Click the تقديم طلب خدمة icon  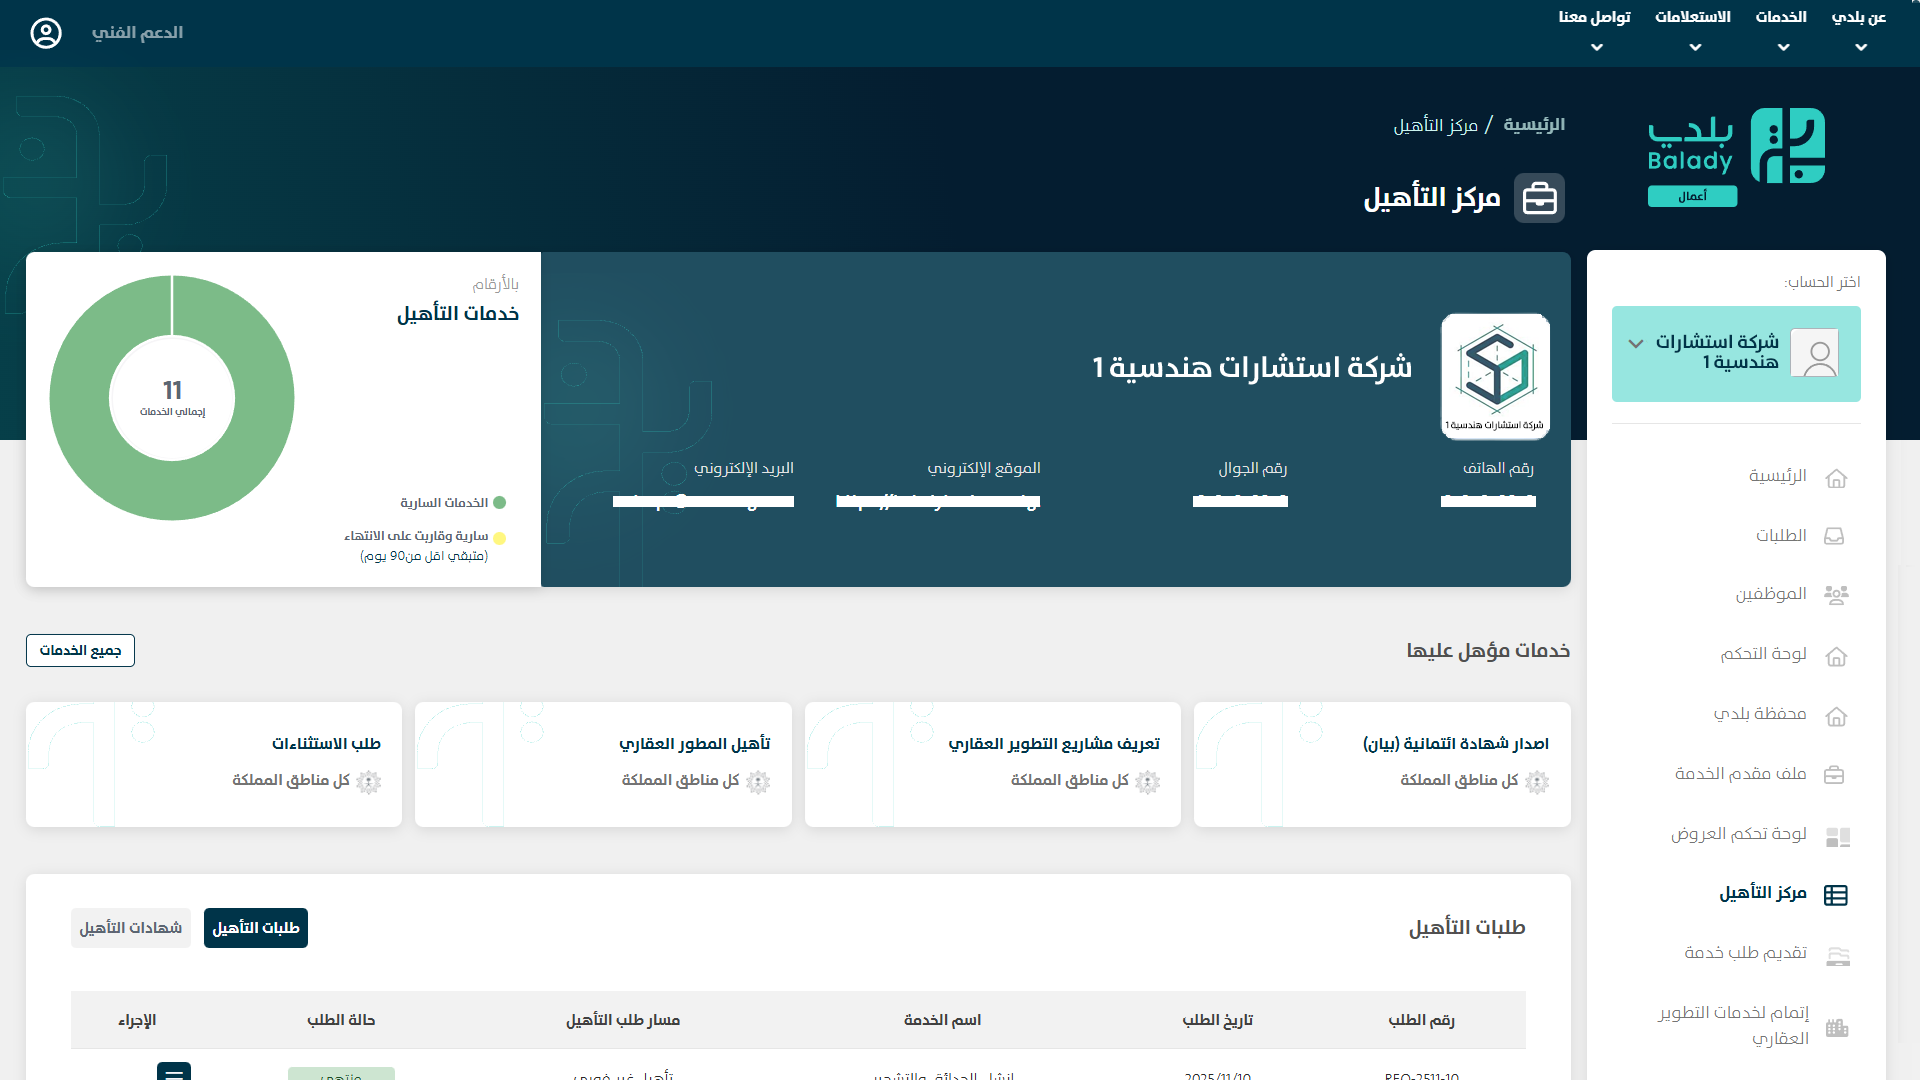pyautogui.click(x=1837, y=955)
